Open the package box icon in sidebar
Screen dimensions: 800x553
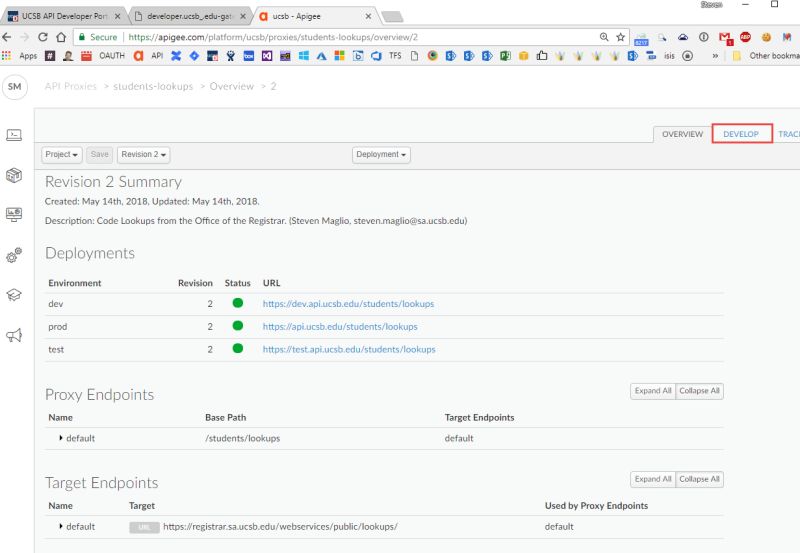pyautogui.click(x=14, y=175)
